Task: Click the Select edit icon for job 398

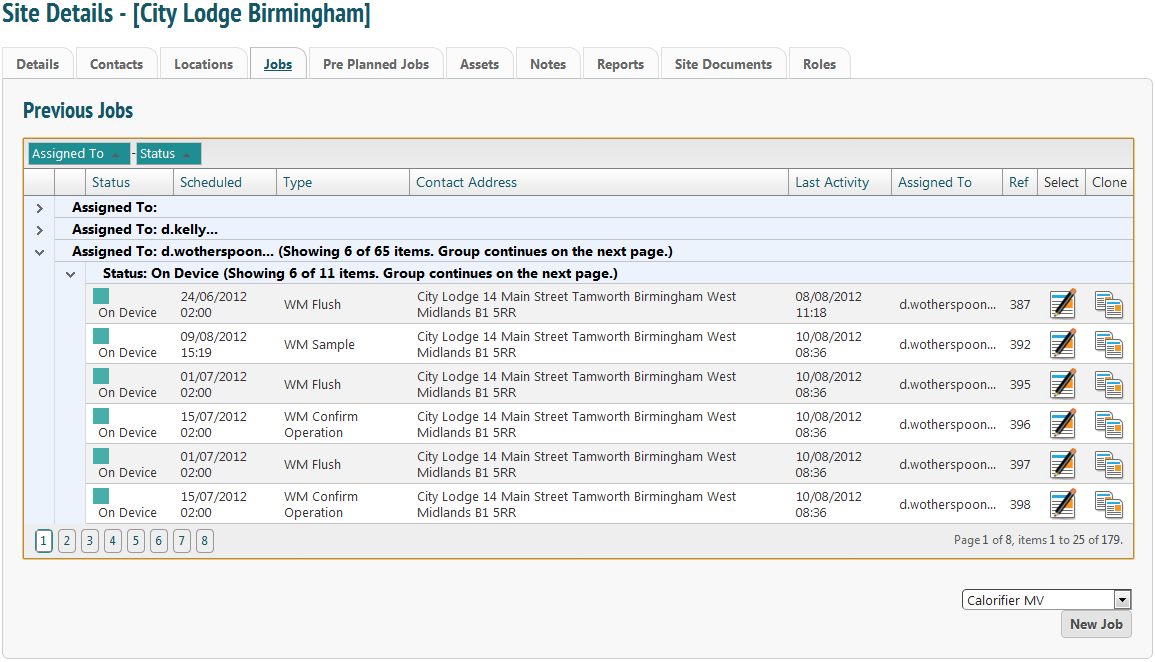Action: 1061,504
